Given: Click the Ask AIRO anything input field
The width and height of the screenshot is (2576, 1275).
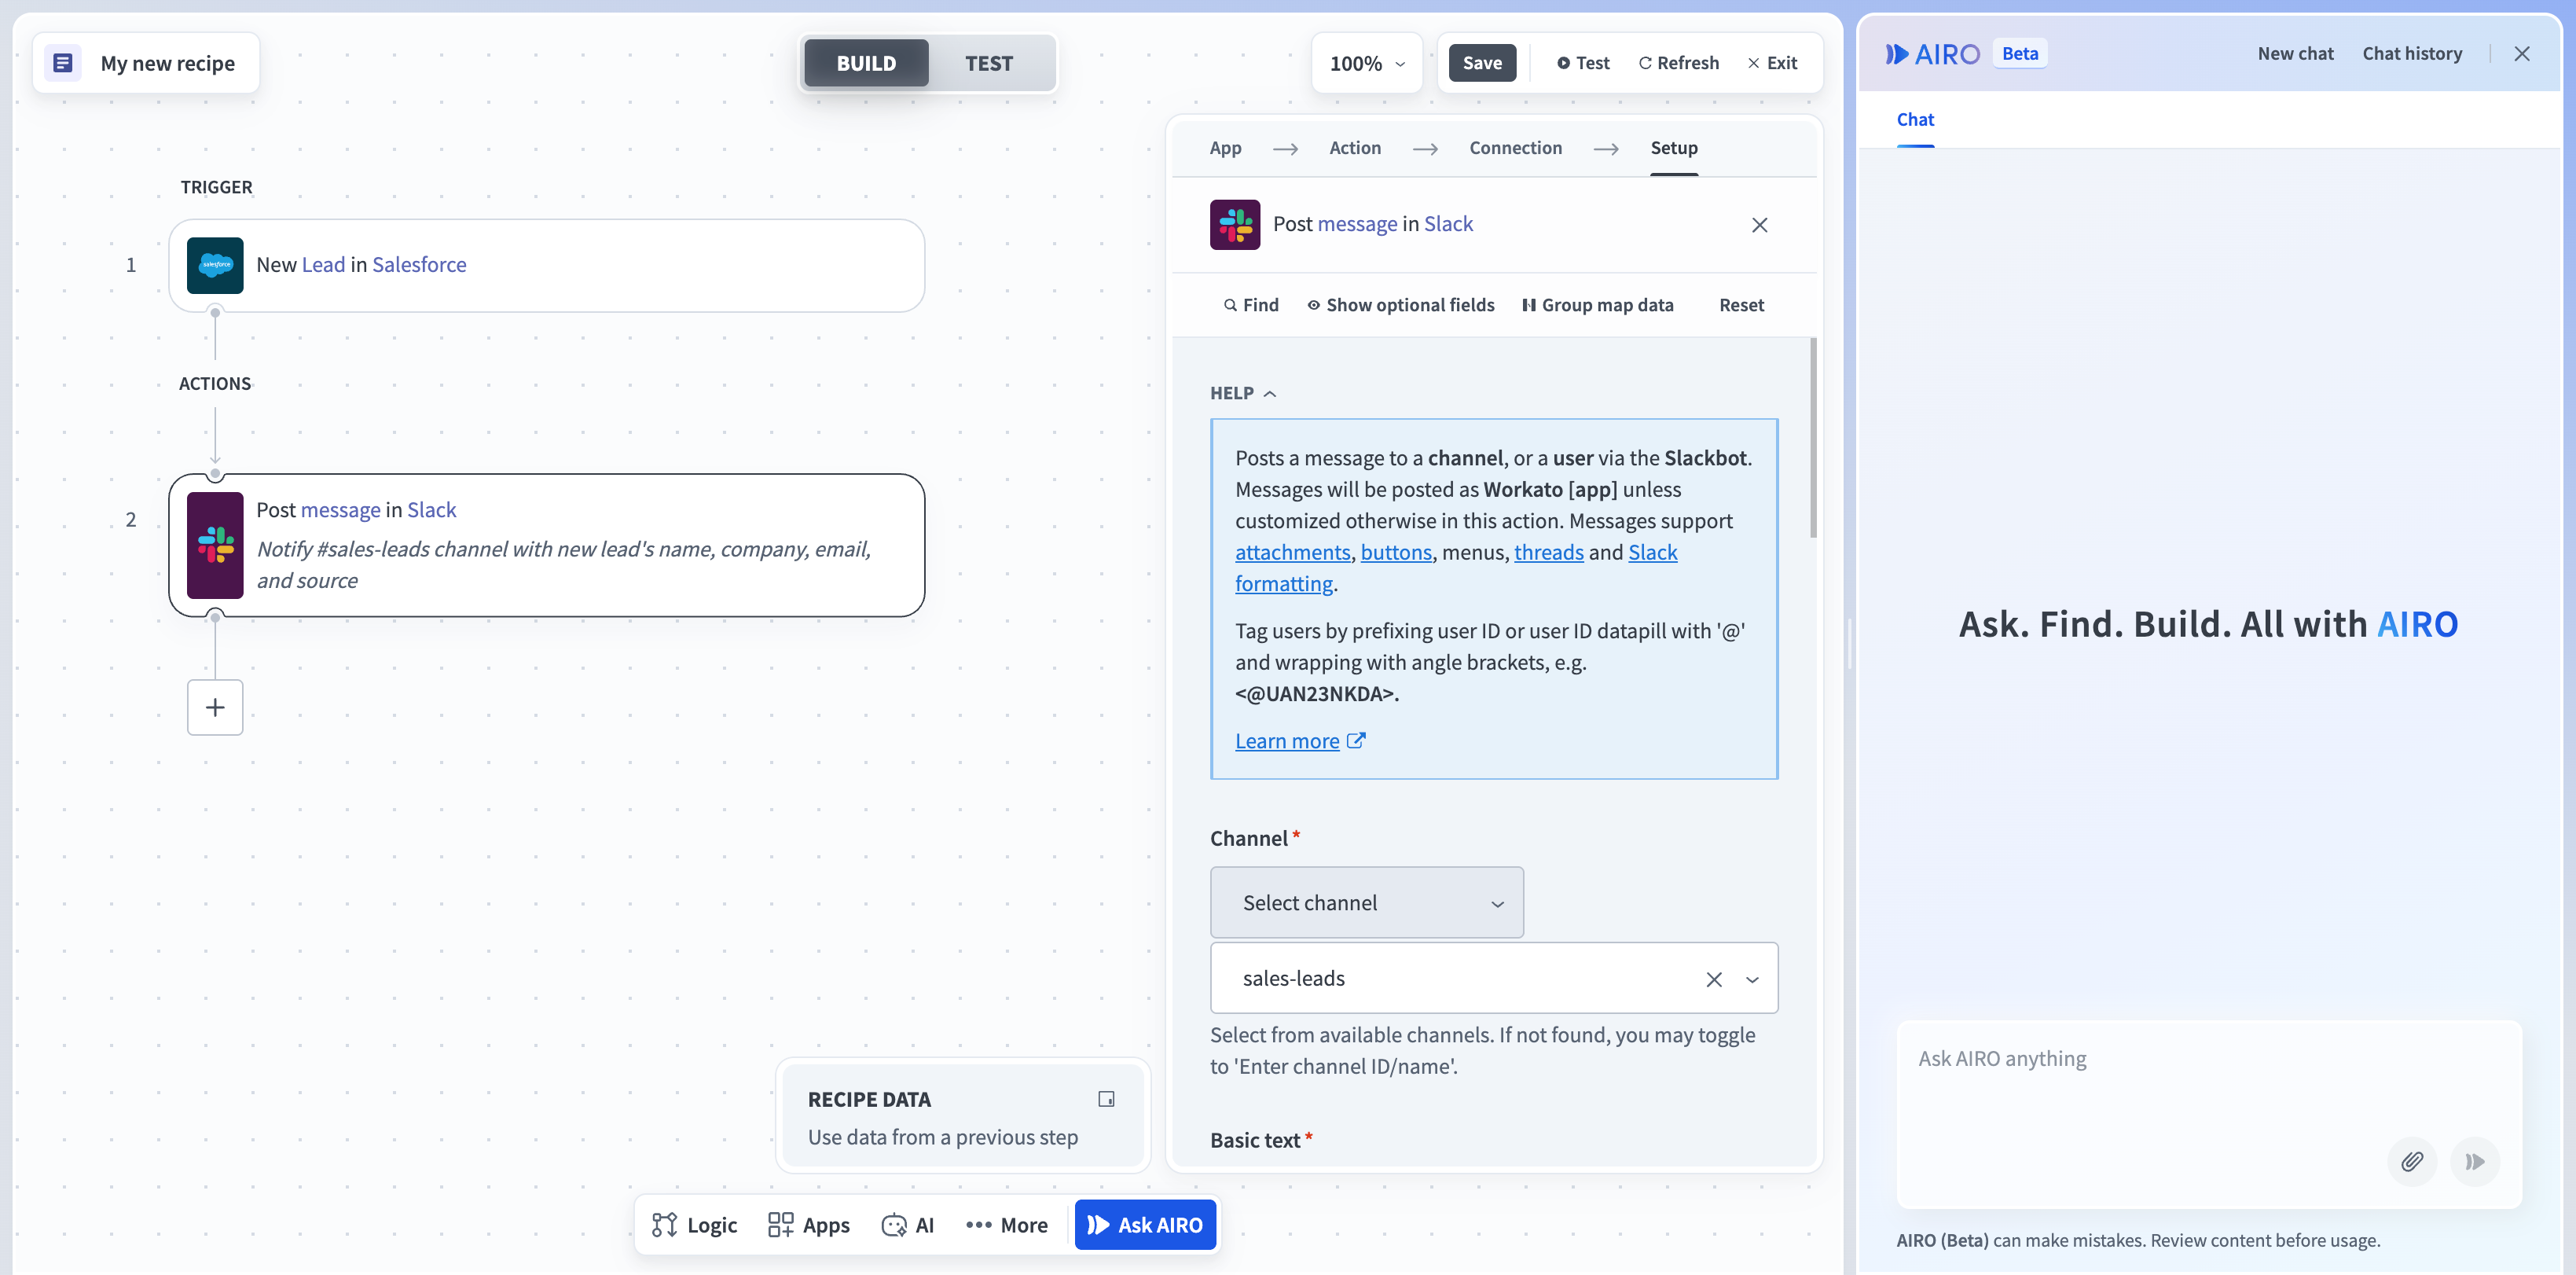Looking at the screenshot, I should click(2209, 1114).
